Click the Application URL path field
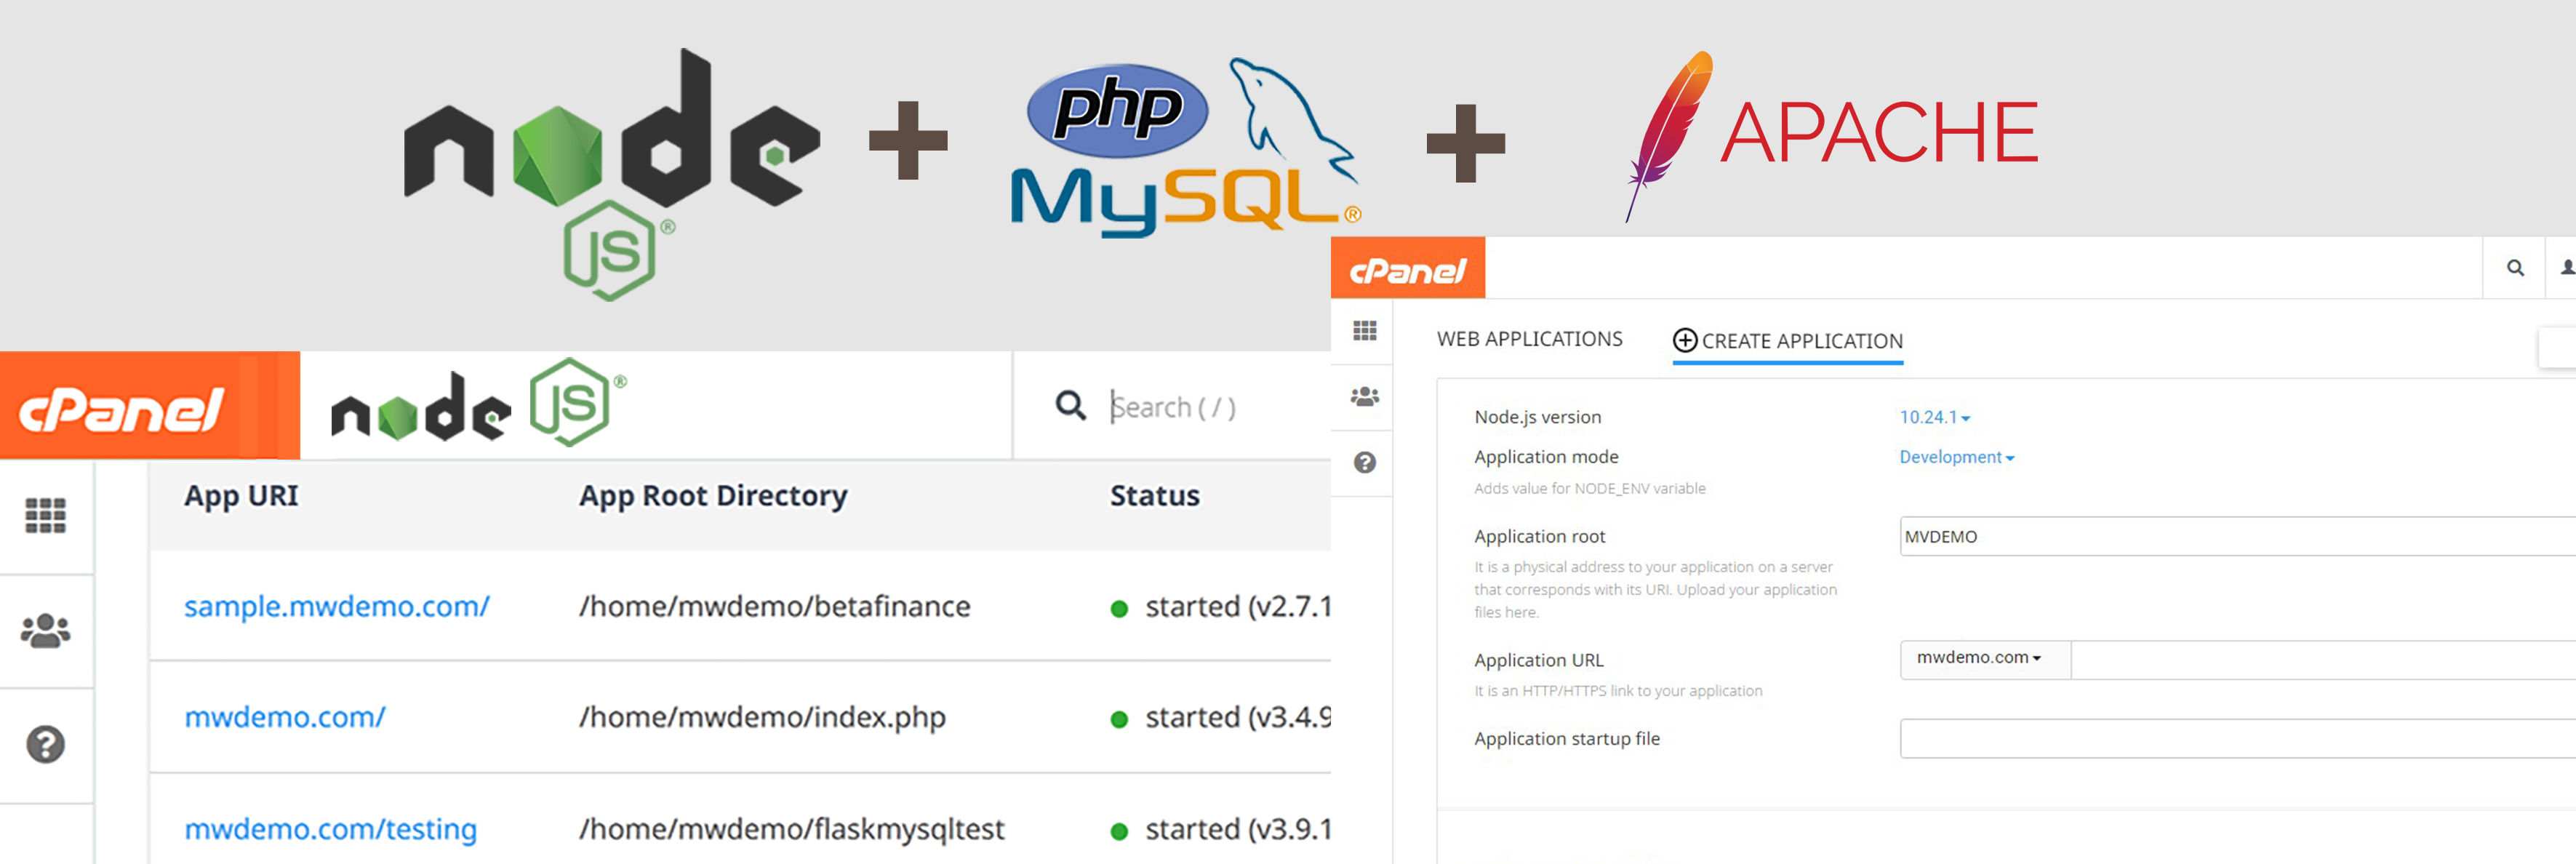2576x864 pixels. (x=2323, y=660)
